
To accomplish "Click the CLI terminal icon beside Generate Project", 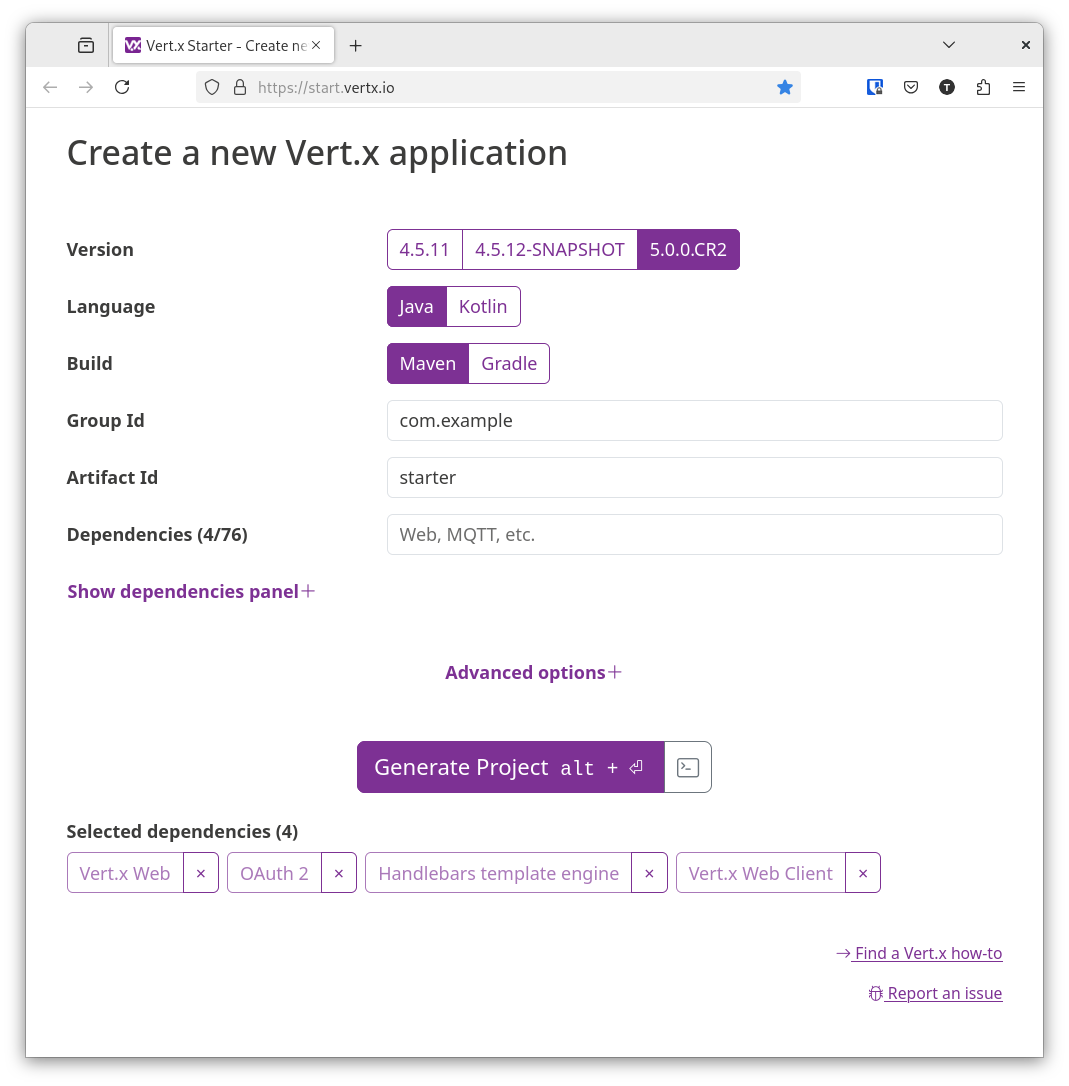I will [688, 767].
